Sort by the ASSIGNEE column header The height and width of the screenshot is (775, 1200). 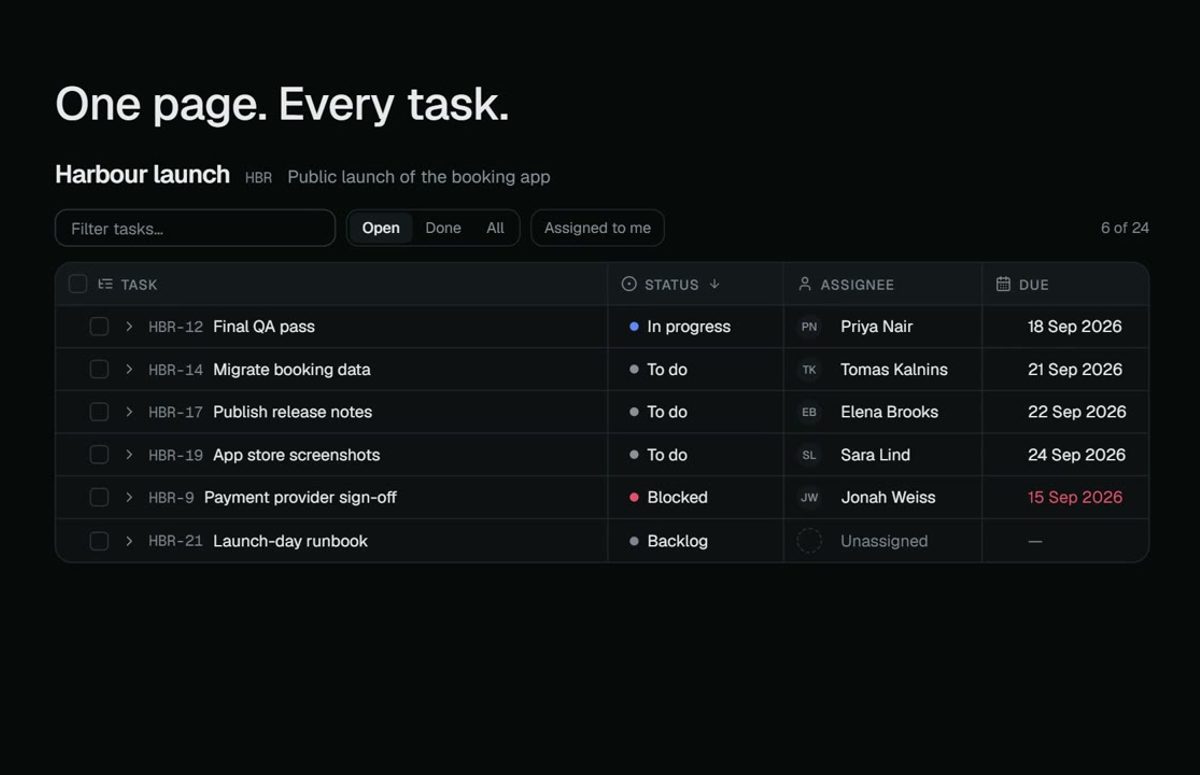(x=857, y=285)
